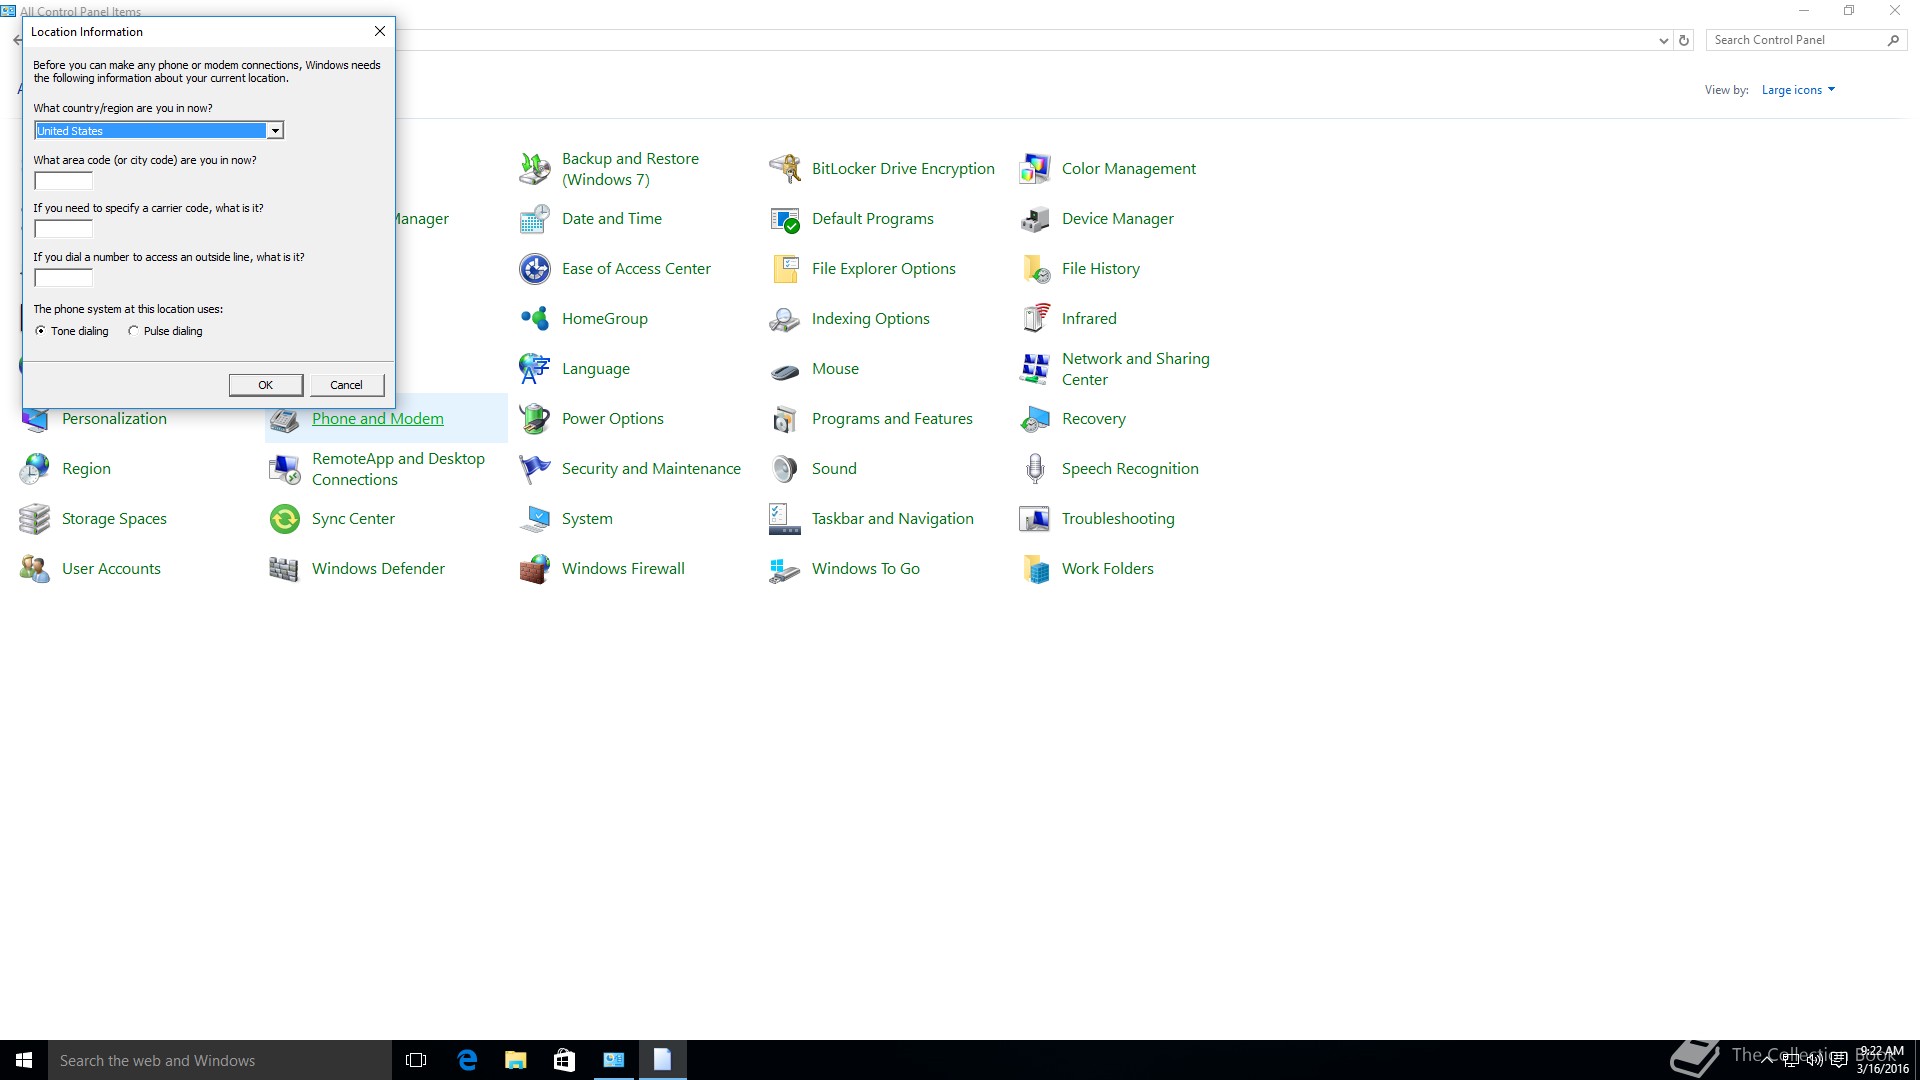The height and width of the screenshot is (1080, 1920).
Task: Click the Infrared icon
Action: point(1035,319)
